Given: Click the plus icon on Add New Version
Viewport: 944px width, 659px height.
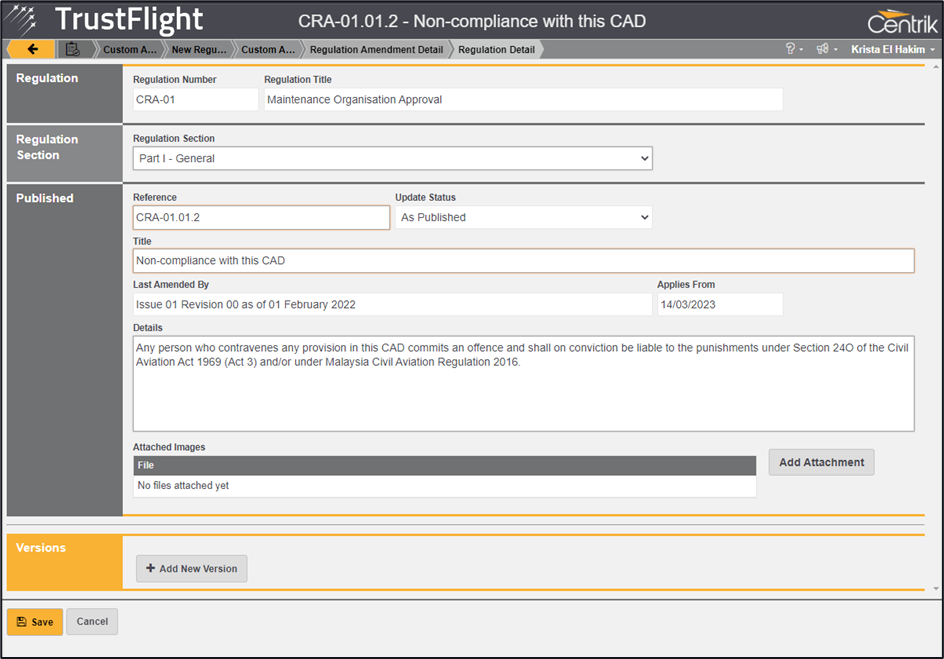Looking at the screenshot, I should tap(150, 569).
